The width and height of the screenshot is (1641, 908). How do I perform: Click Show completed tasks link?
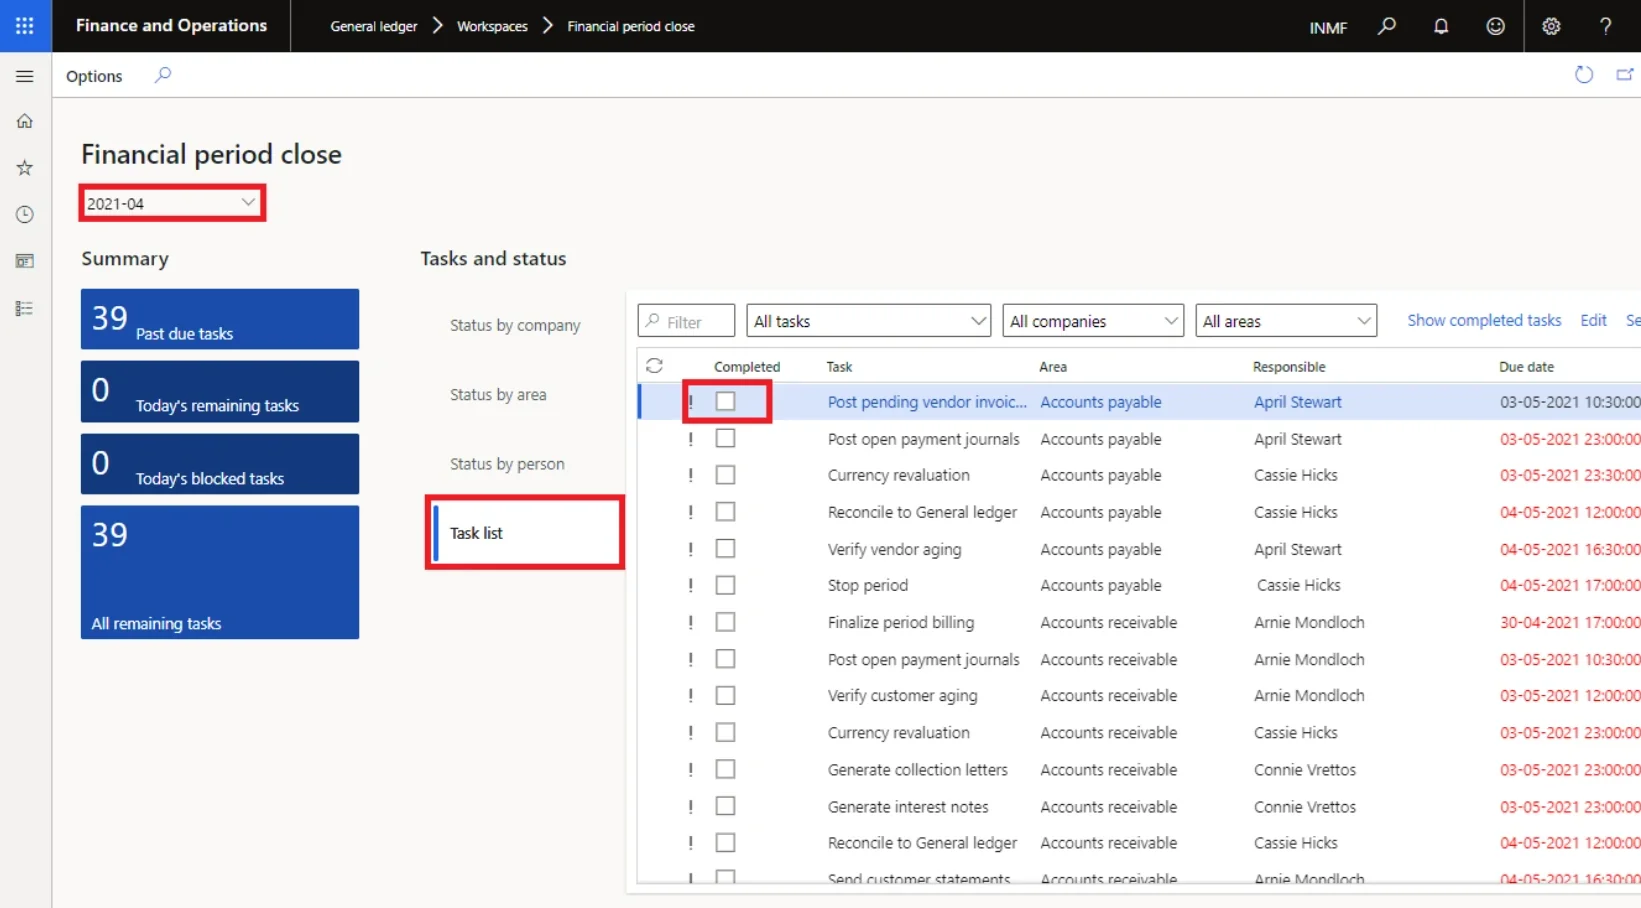1484,320
